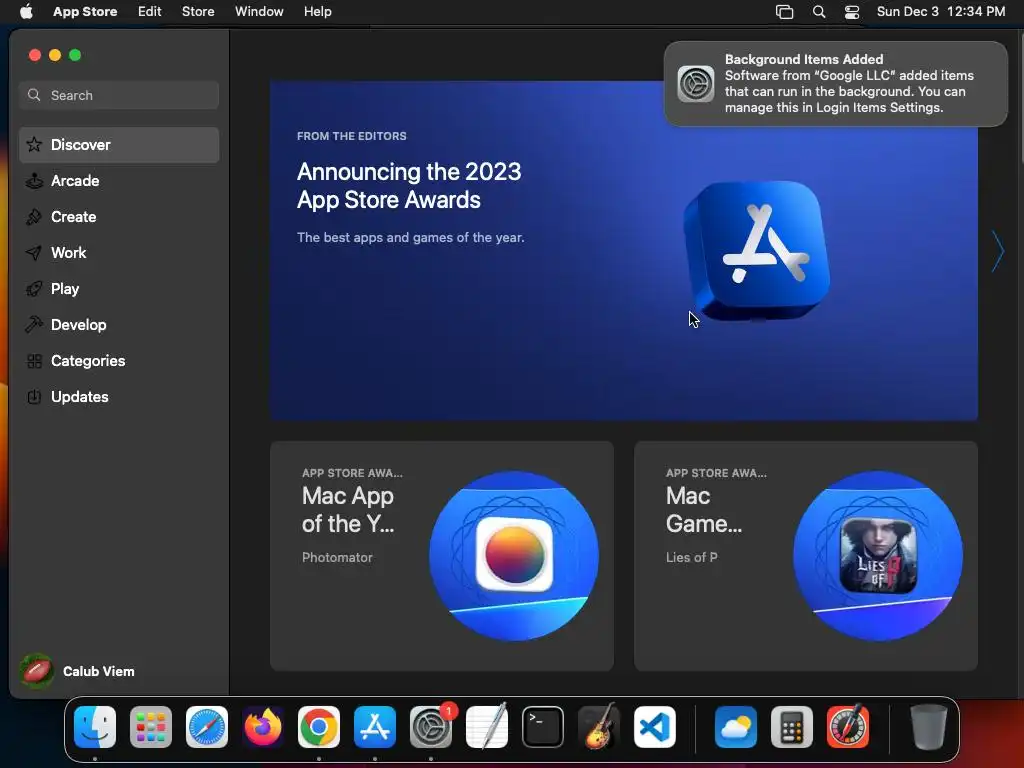Click the vertical scrollbar at window edge
The width and height of the screenshot is (1024, 768).
pos(1021,98)
